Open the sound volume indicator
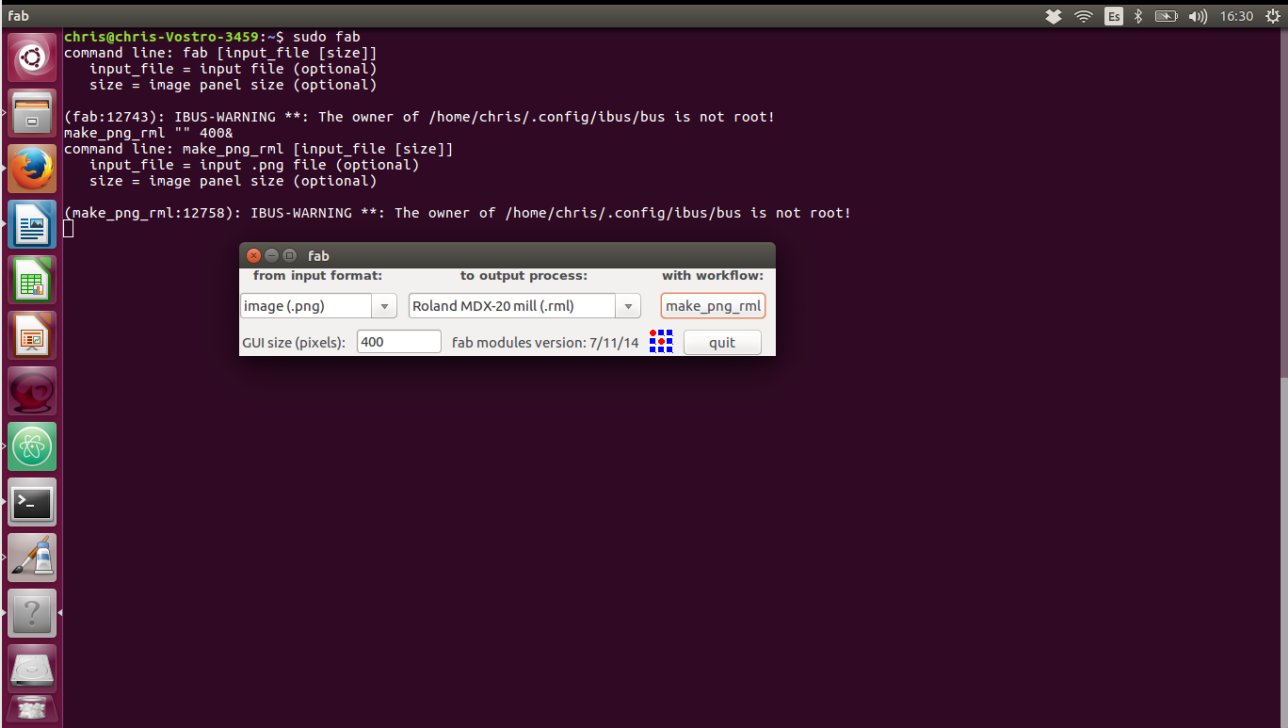Image resolution: width=1288 pixels, height=728 pixels. tap(1198, 16)
